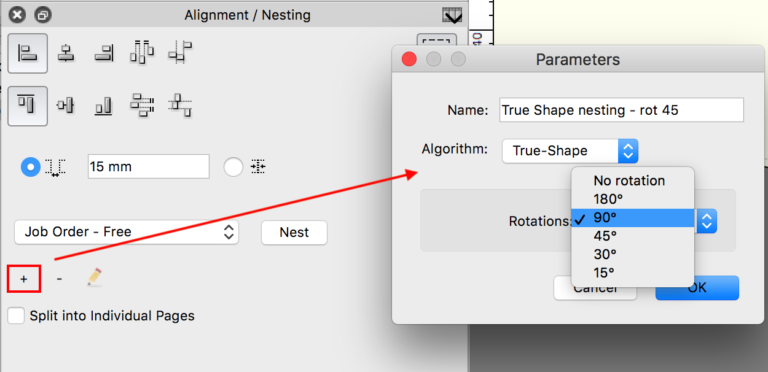Click the pencil edit nesting preset icon
This screenshot has width=768, height=372.
point(95,278)
